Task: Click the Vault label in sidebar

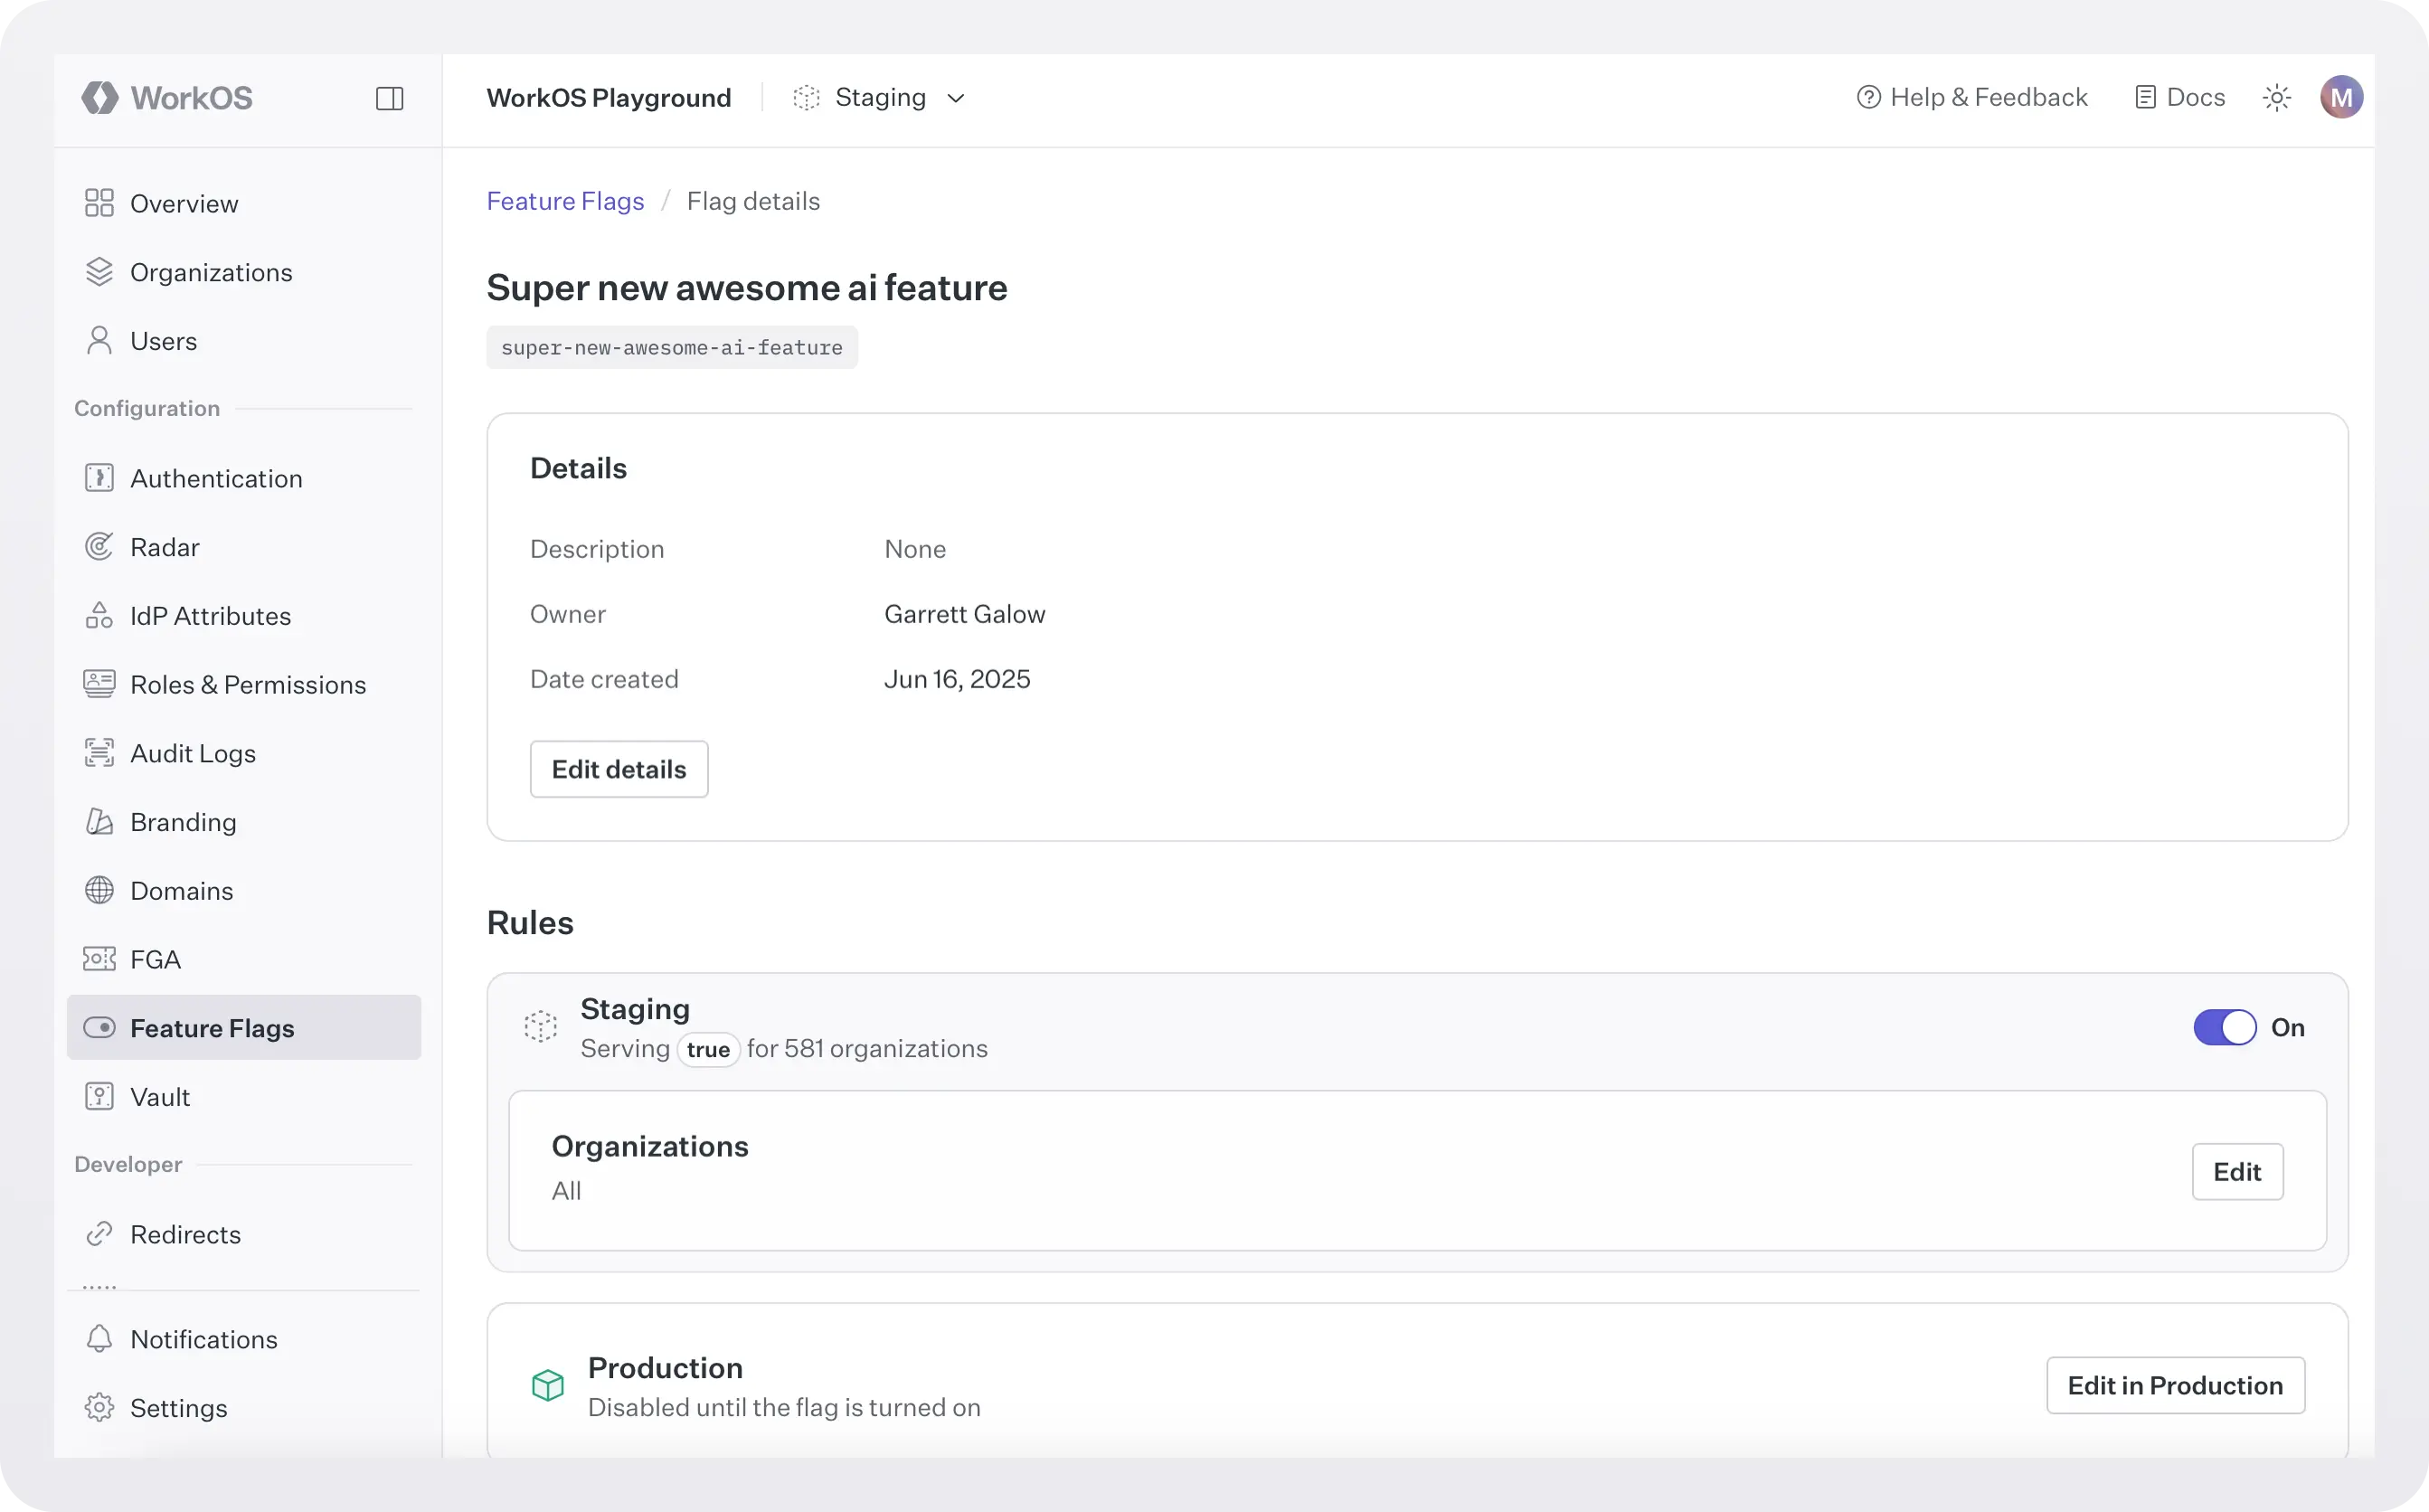Action: click(x=160, y=1097)
